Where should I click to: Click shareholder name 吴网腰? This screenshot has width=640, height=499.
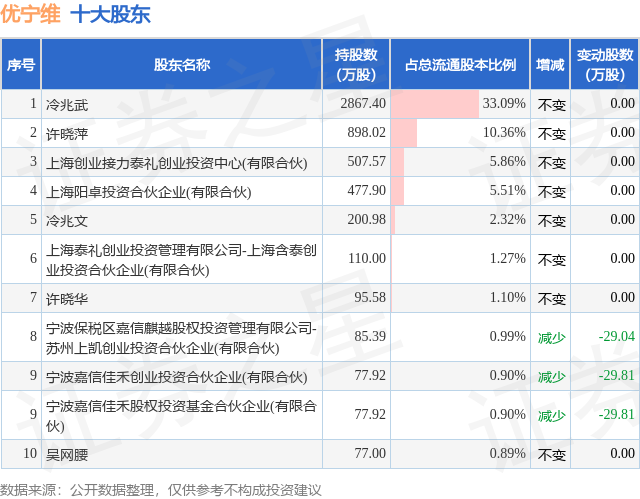point(67,455)
